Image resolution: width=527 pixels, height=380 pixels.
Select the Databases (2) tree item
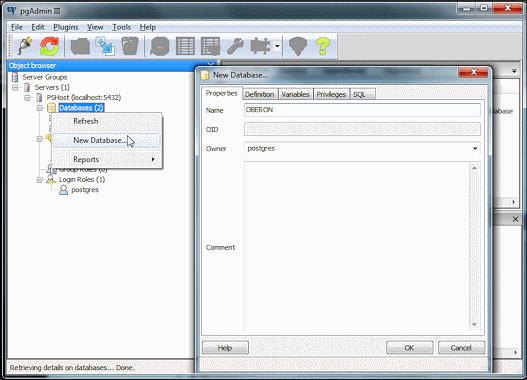(x=81, y=108)
